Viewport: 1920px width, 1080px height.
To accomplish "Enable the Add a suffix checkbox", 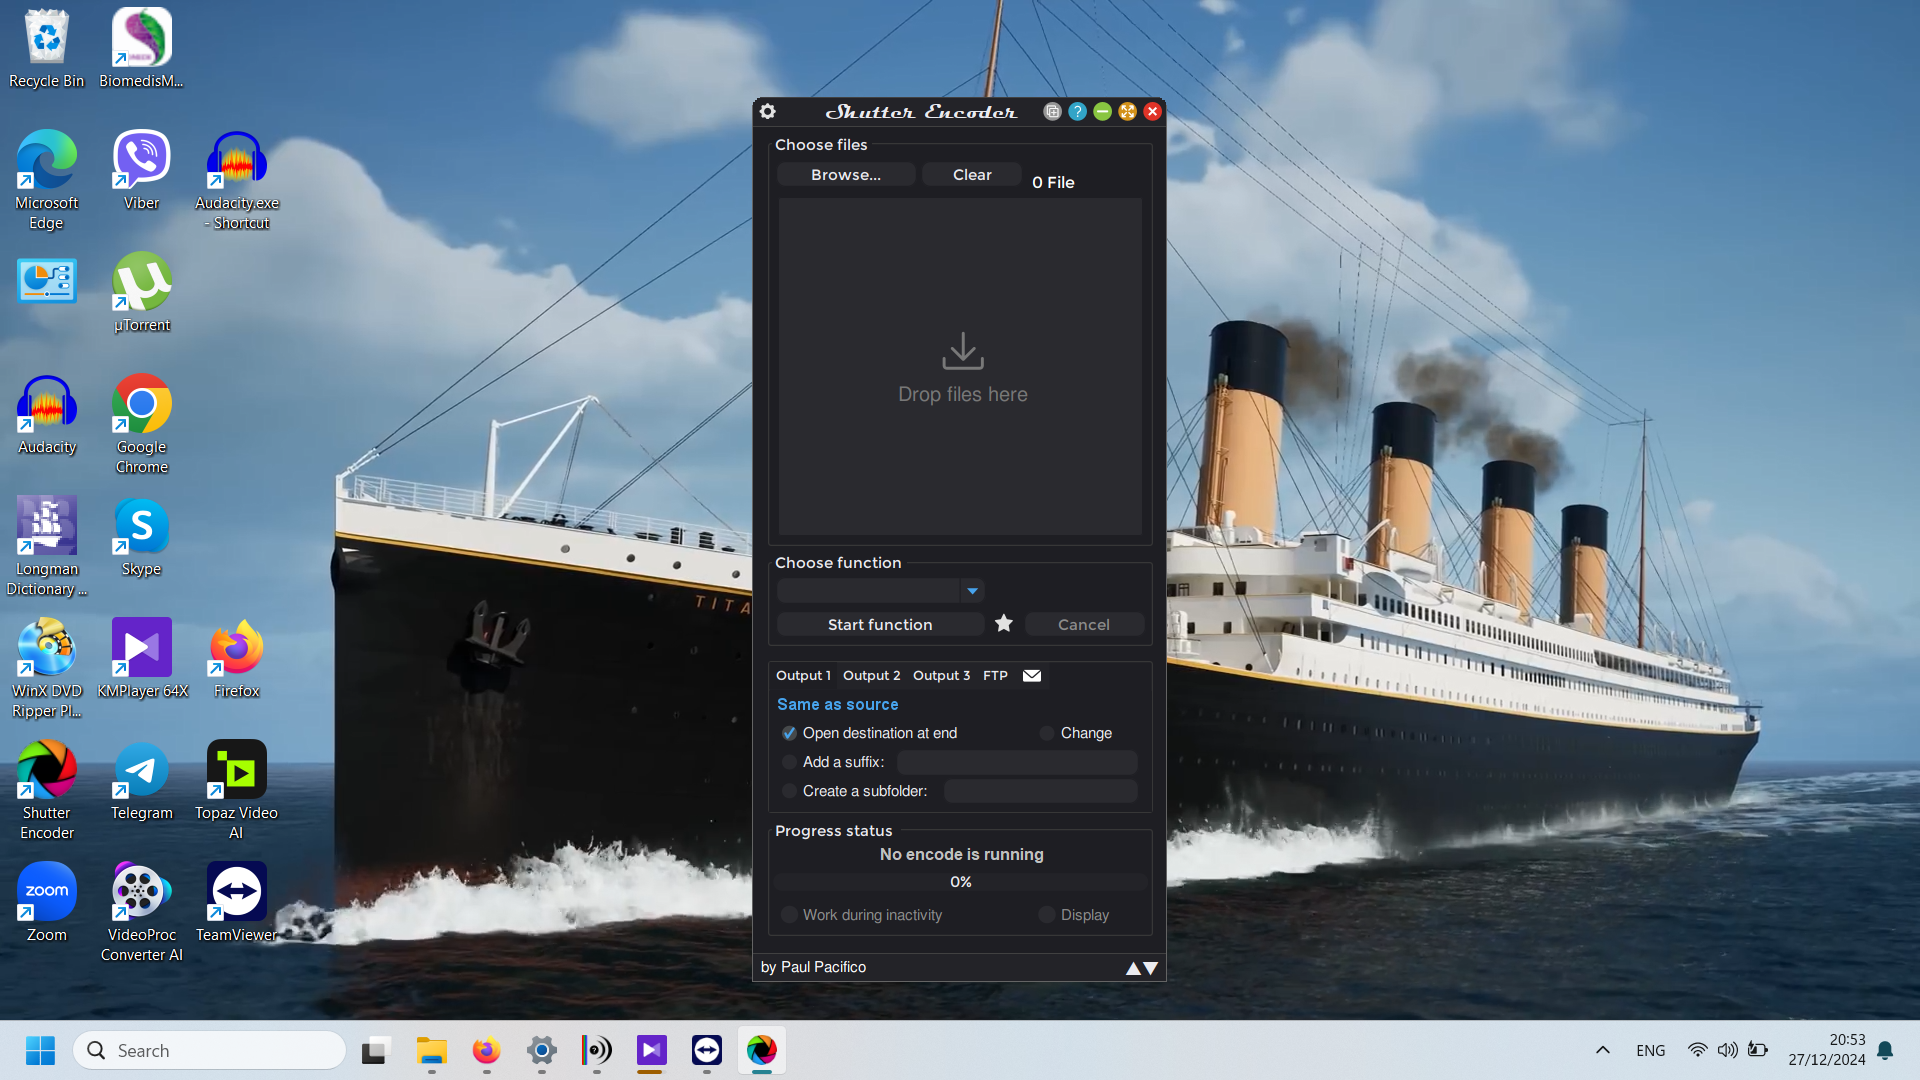I will coord(789,762).
